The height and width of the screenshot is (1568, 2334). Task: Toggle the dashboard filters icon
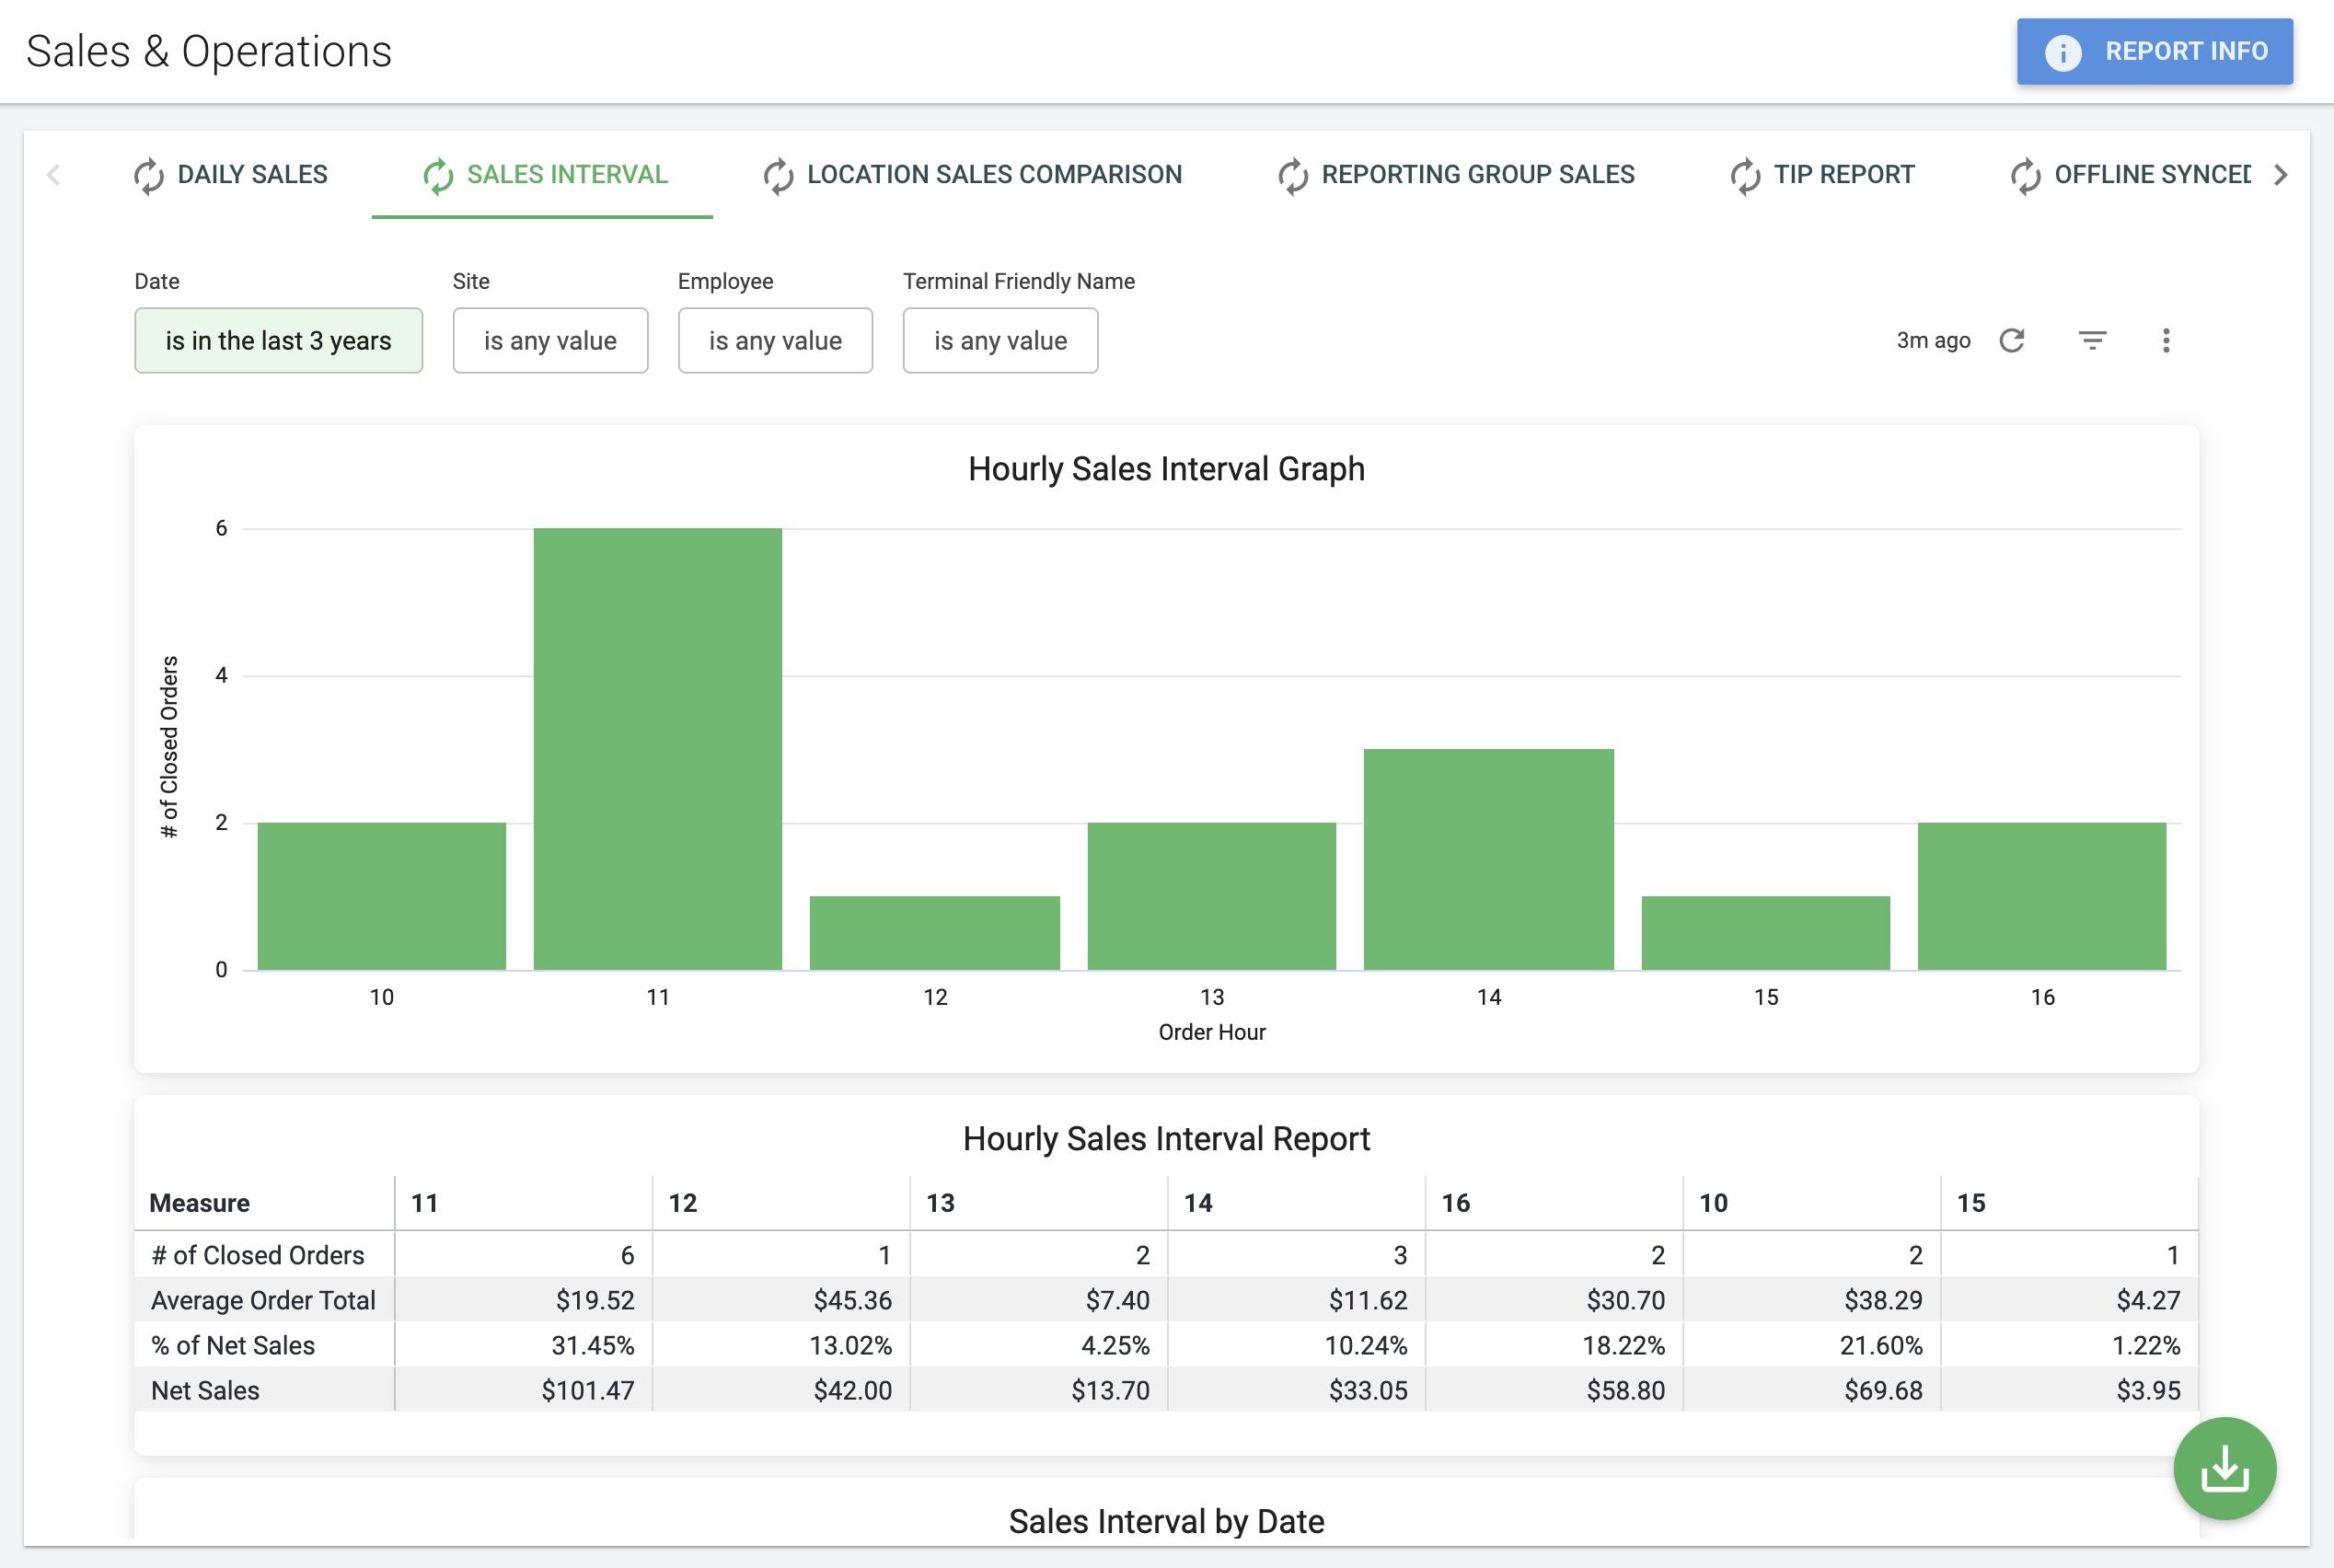pos(2092,340)
